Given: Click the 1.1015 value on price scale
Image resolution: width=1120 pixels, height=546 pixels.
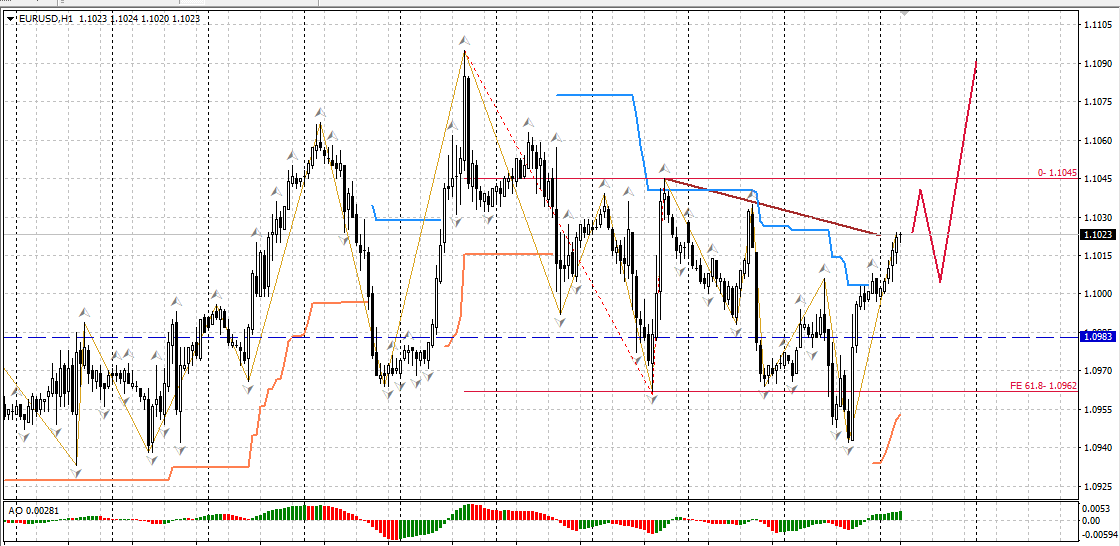Looking at the screenshot, I should 1097,255.
